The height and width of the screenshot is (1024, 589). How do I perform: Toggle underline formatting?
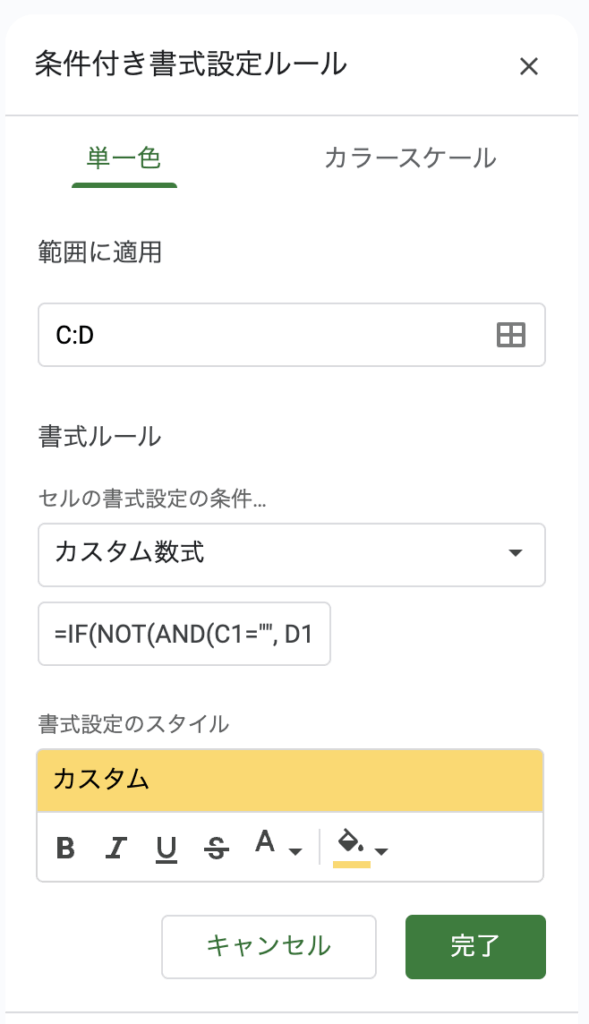pyautogui.click(x=167, y=849)
